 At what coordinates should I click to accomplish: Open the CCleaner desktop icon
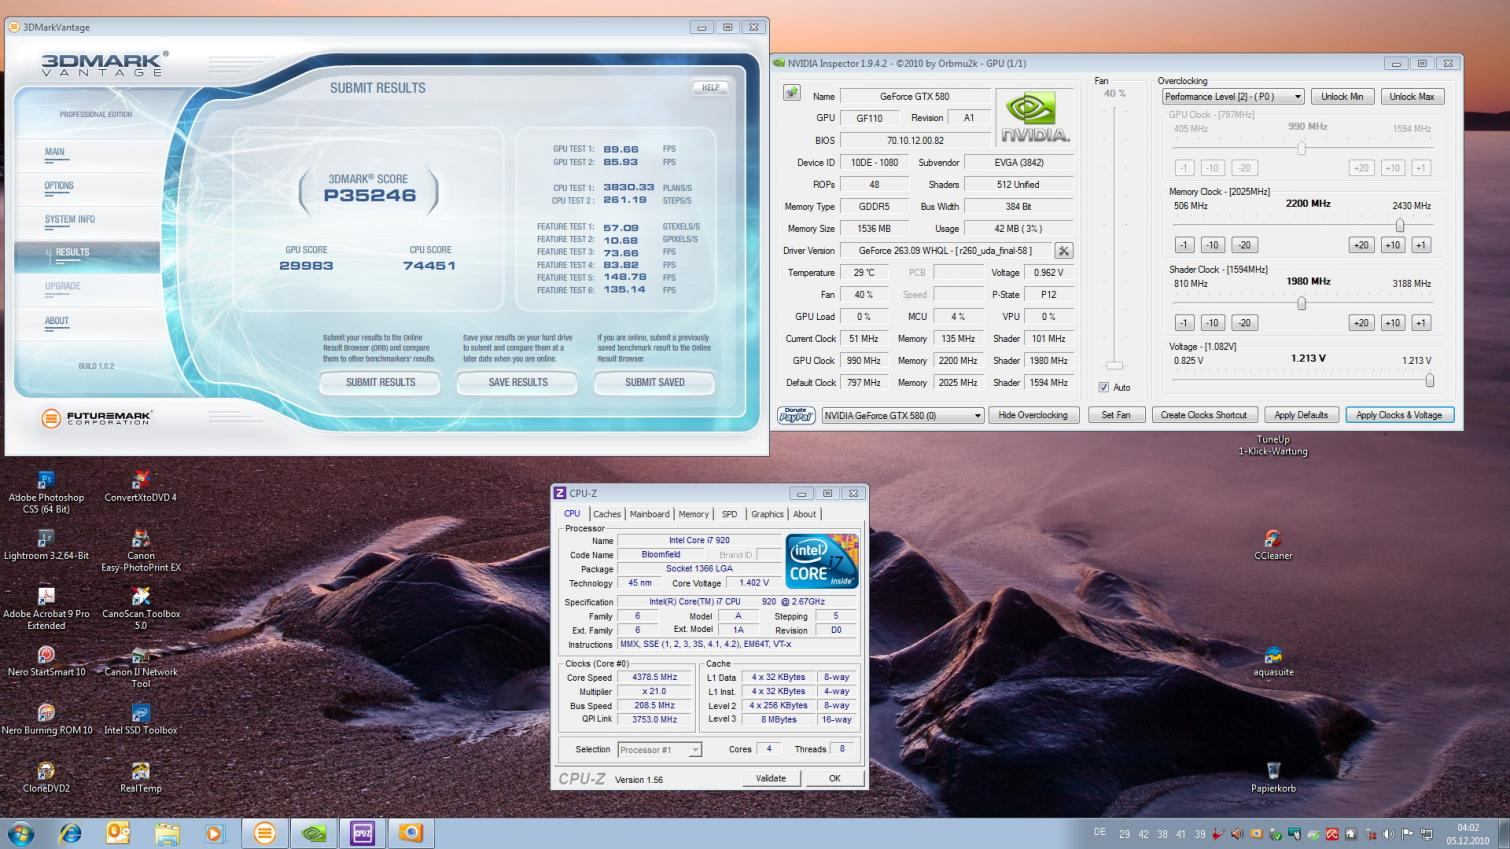[1273, 545]
